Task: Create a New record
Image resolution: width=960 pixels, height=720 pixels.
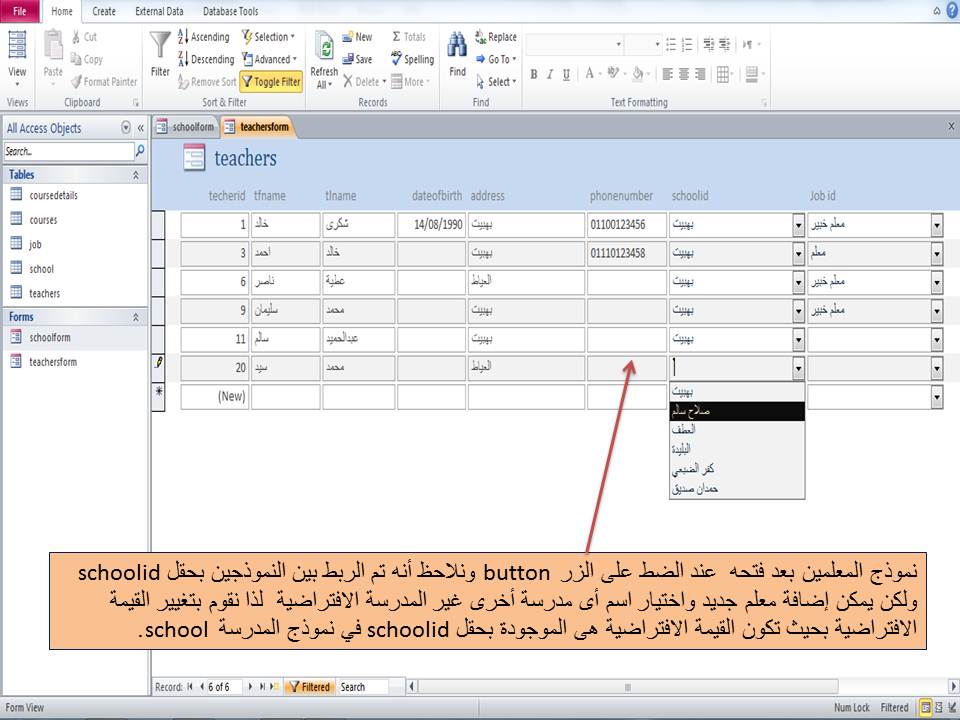Action: pyautogui.click(x=358, y=37)
